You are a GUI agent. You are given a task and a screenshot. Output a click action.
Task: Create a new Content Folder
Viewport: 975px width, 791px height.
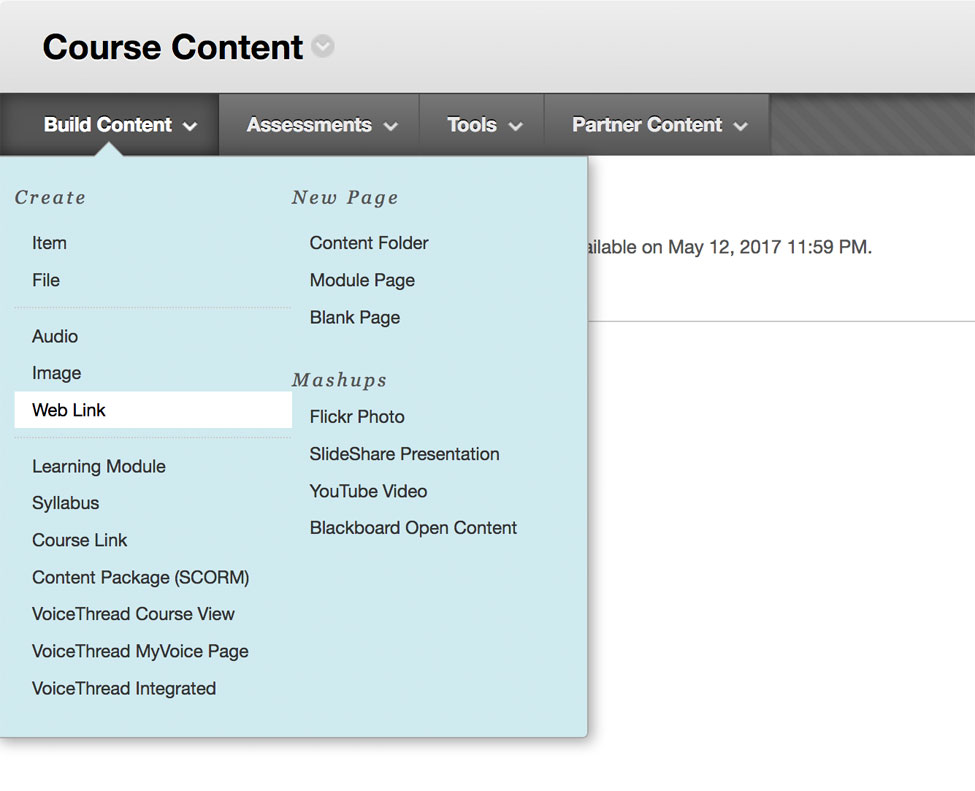(x=369, y=243)
